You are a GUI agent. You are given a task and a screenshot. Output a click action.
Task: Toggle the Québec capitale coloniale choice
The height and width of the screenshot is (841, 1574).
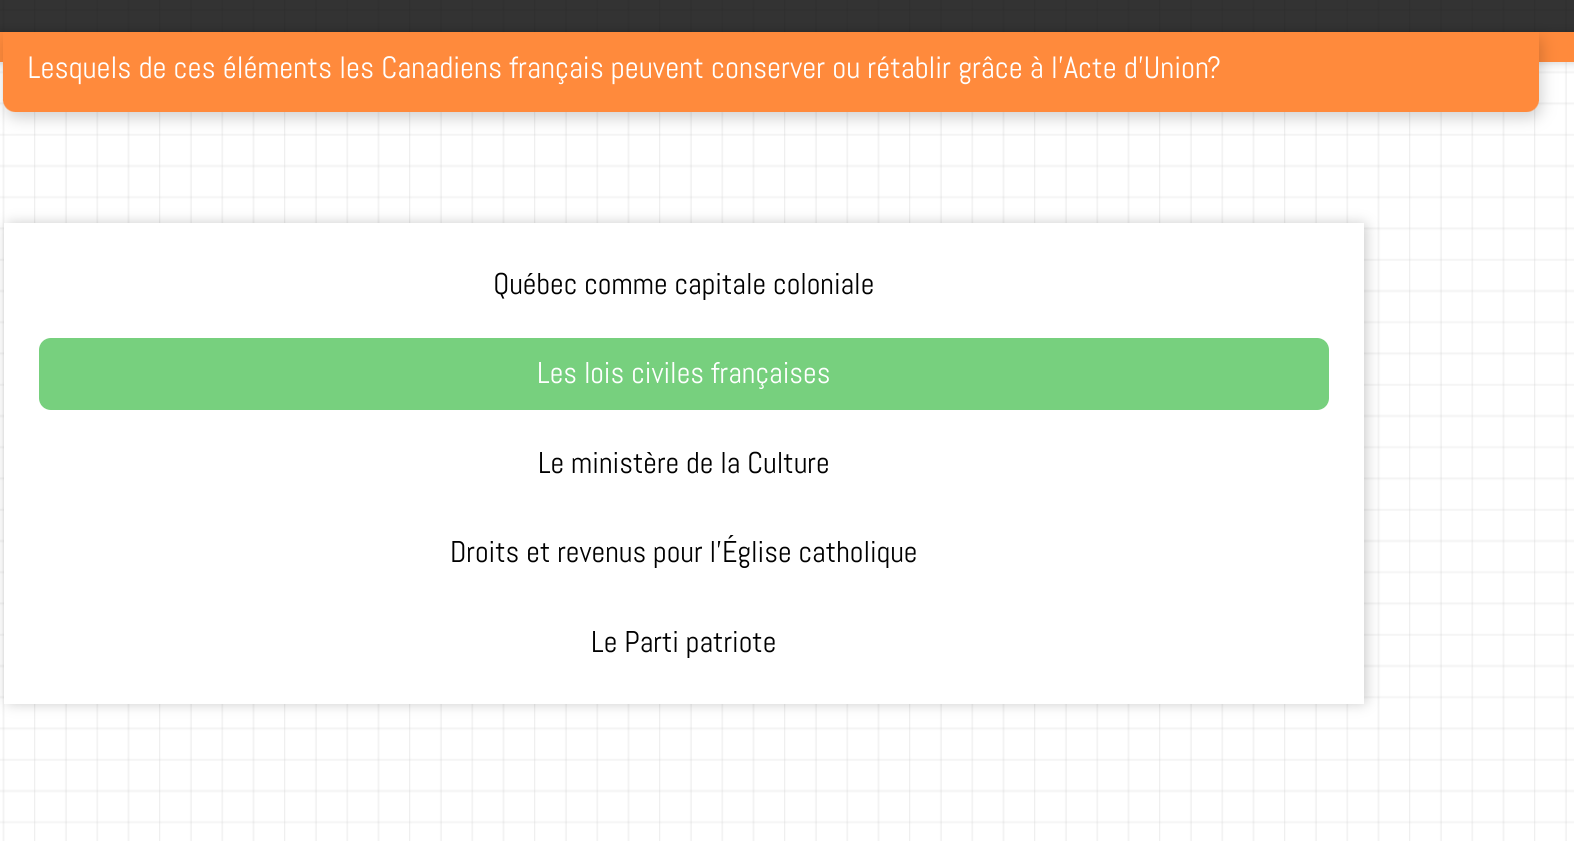[683, 285]
